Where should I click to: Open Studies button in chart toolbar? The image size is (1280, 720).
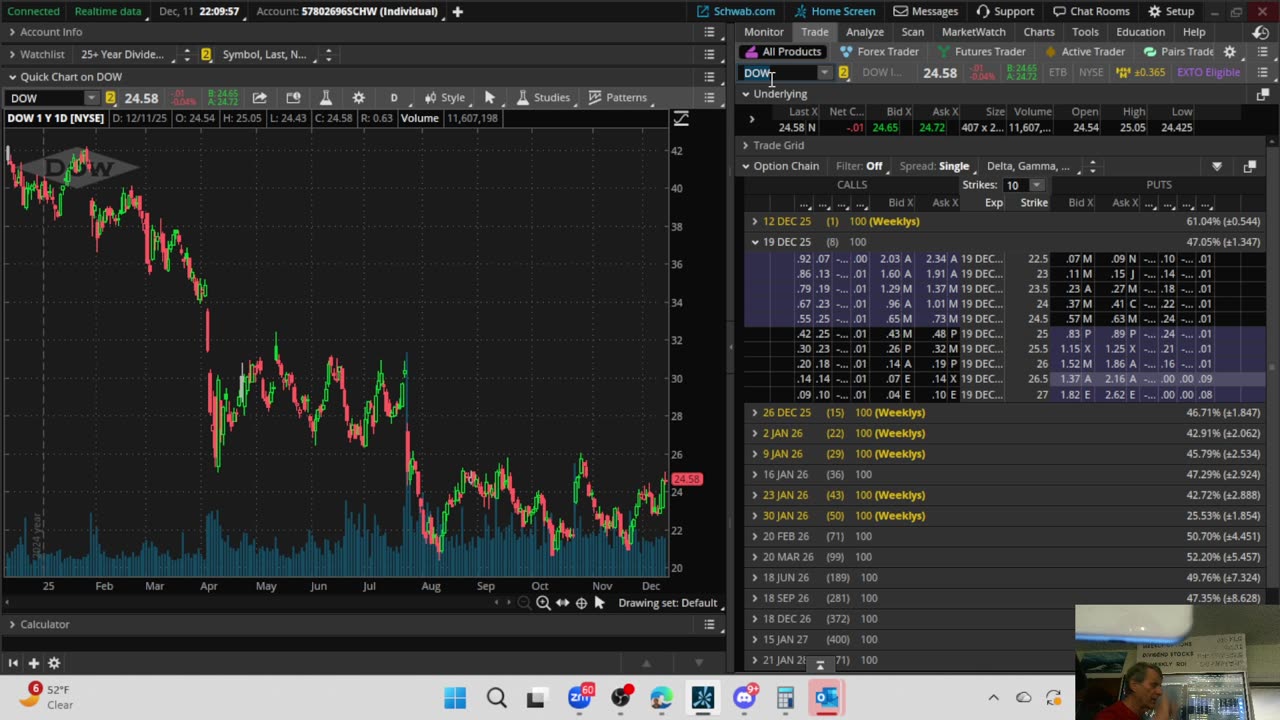(542, 97)
